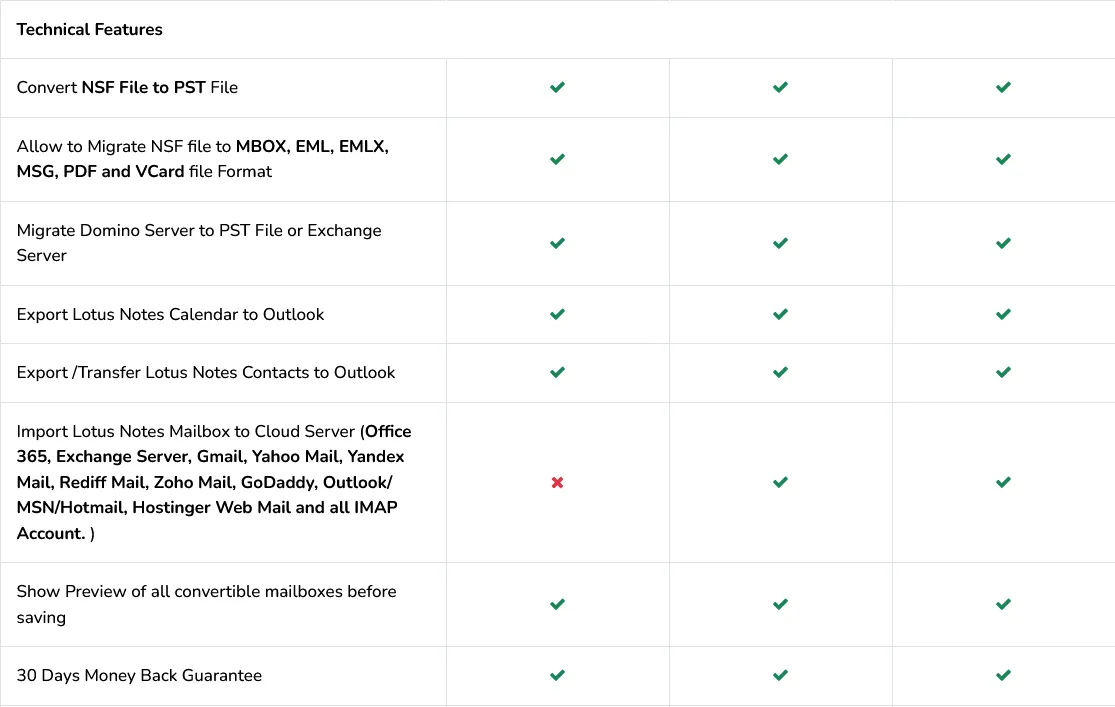Screen dimensions: 1115x707
Task: Click "Export Lotus Notes Calendar to Outlook" text
Action: (170, 315)
